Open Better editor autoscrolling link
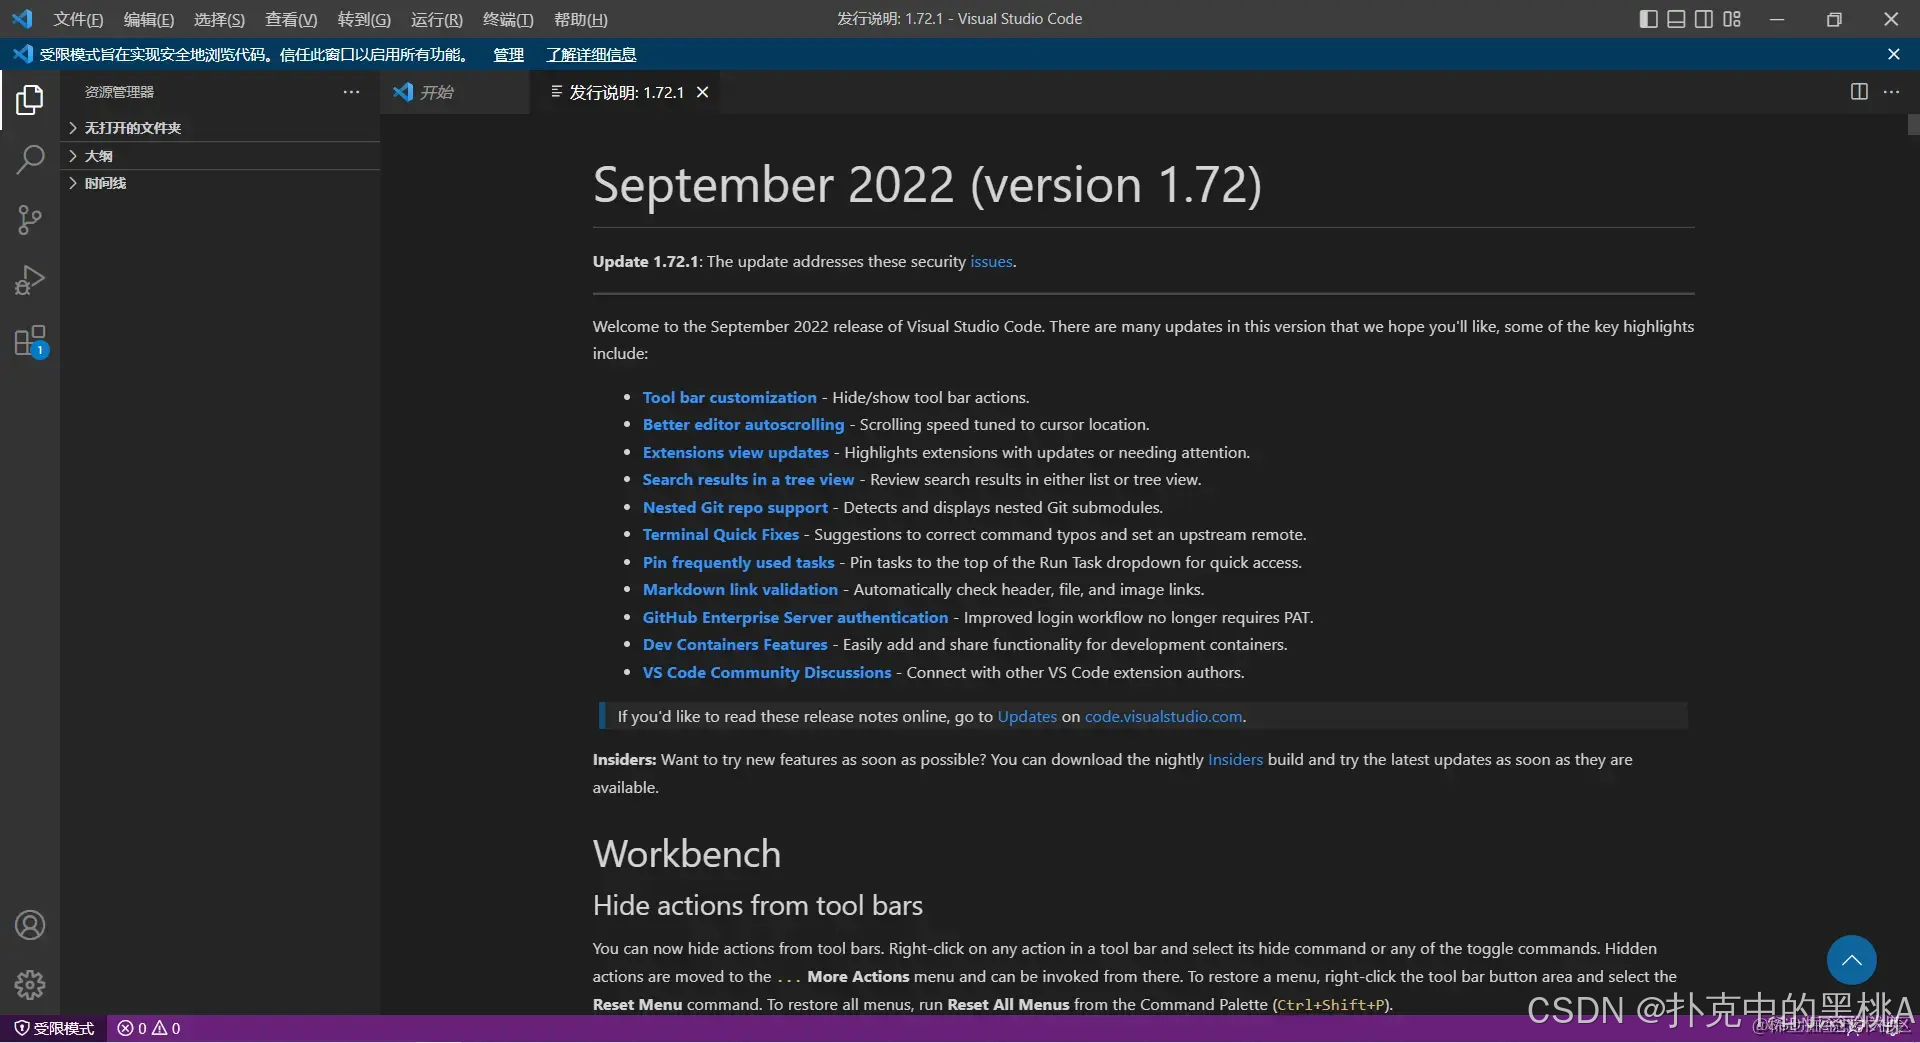The height and width of the screenshot is (1043, 1920). click(743, 424)
